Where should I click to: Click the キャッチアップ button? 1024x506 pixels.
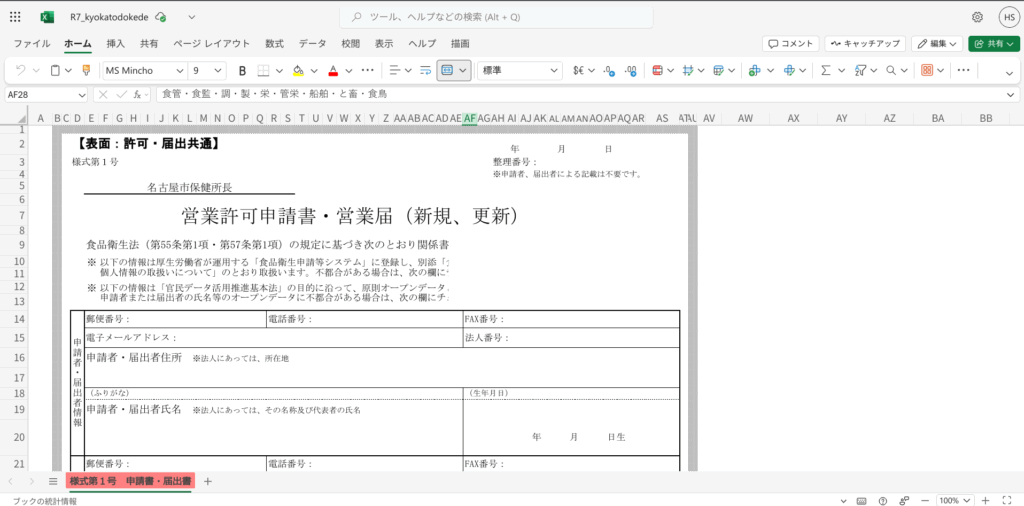tap(865, 44)
